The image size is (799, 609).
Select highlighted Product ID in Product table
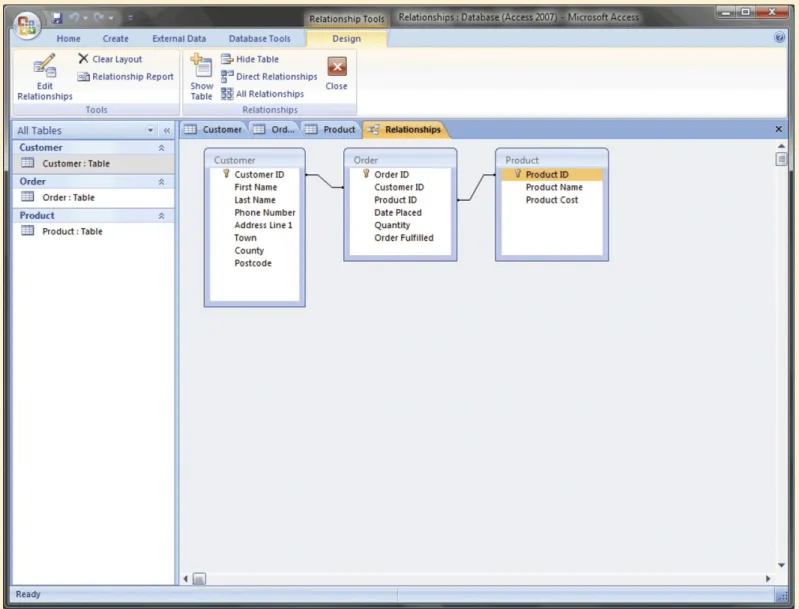[552, 174]
